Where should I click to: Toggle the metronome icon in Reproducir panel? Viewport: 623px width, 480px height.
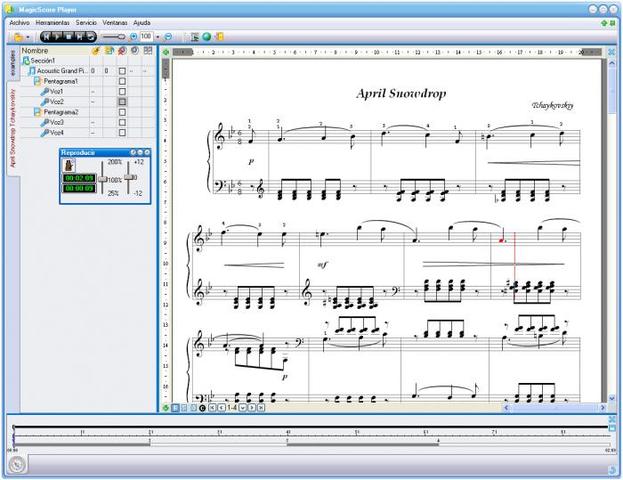click(x=69, y=165)
